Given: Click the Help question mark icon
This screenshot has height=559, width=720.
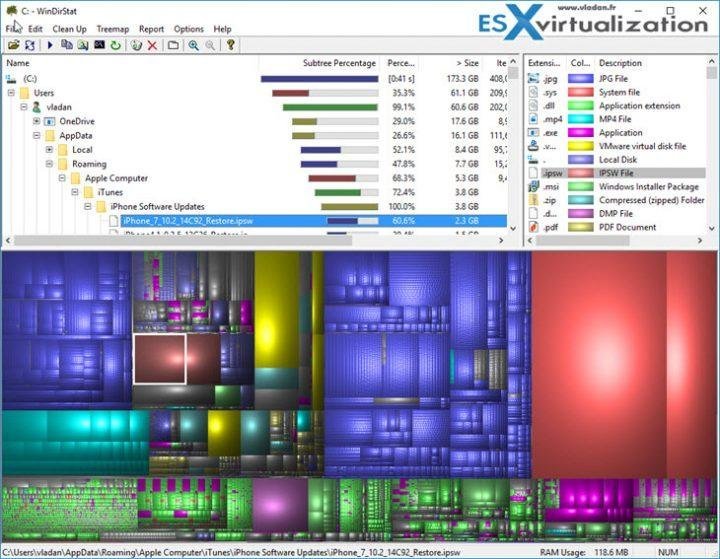Looking at the screenshot, I should tap(230, 45).
